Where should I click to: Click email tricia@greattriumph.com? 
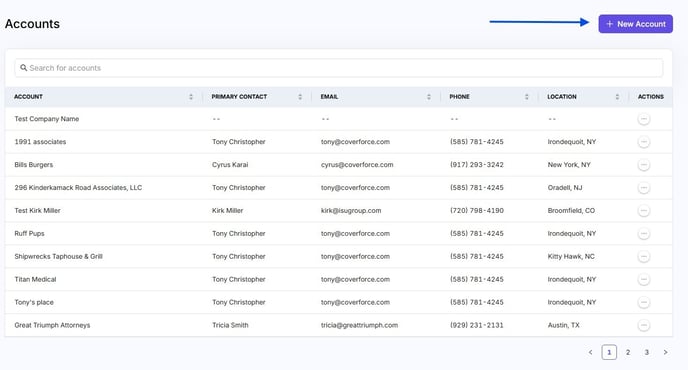[359, 325]
